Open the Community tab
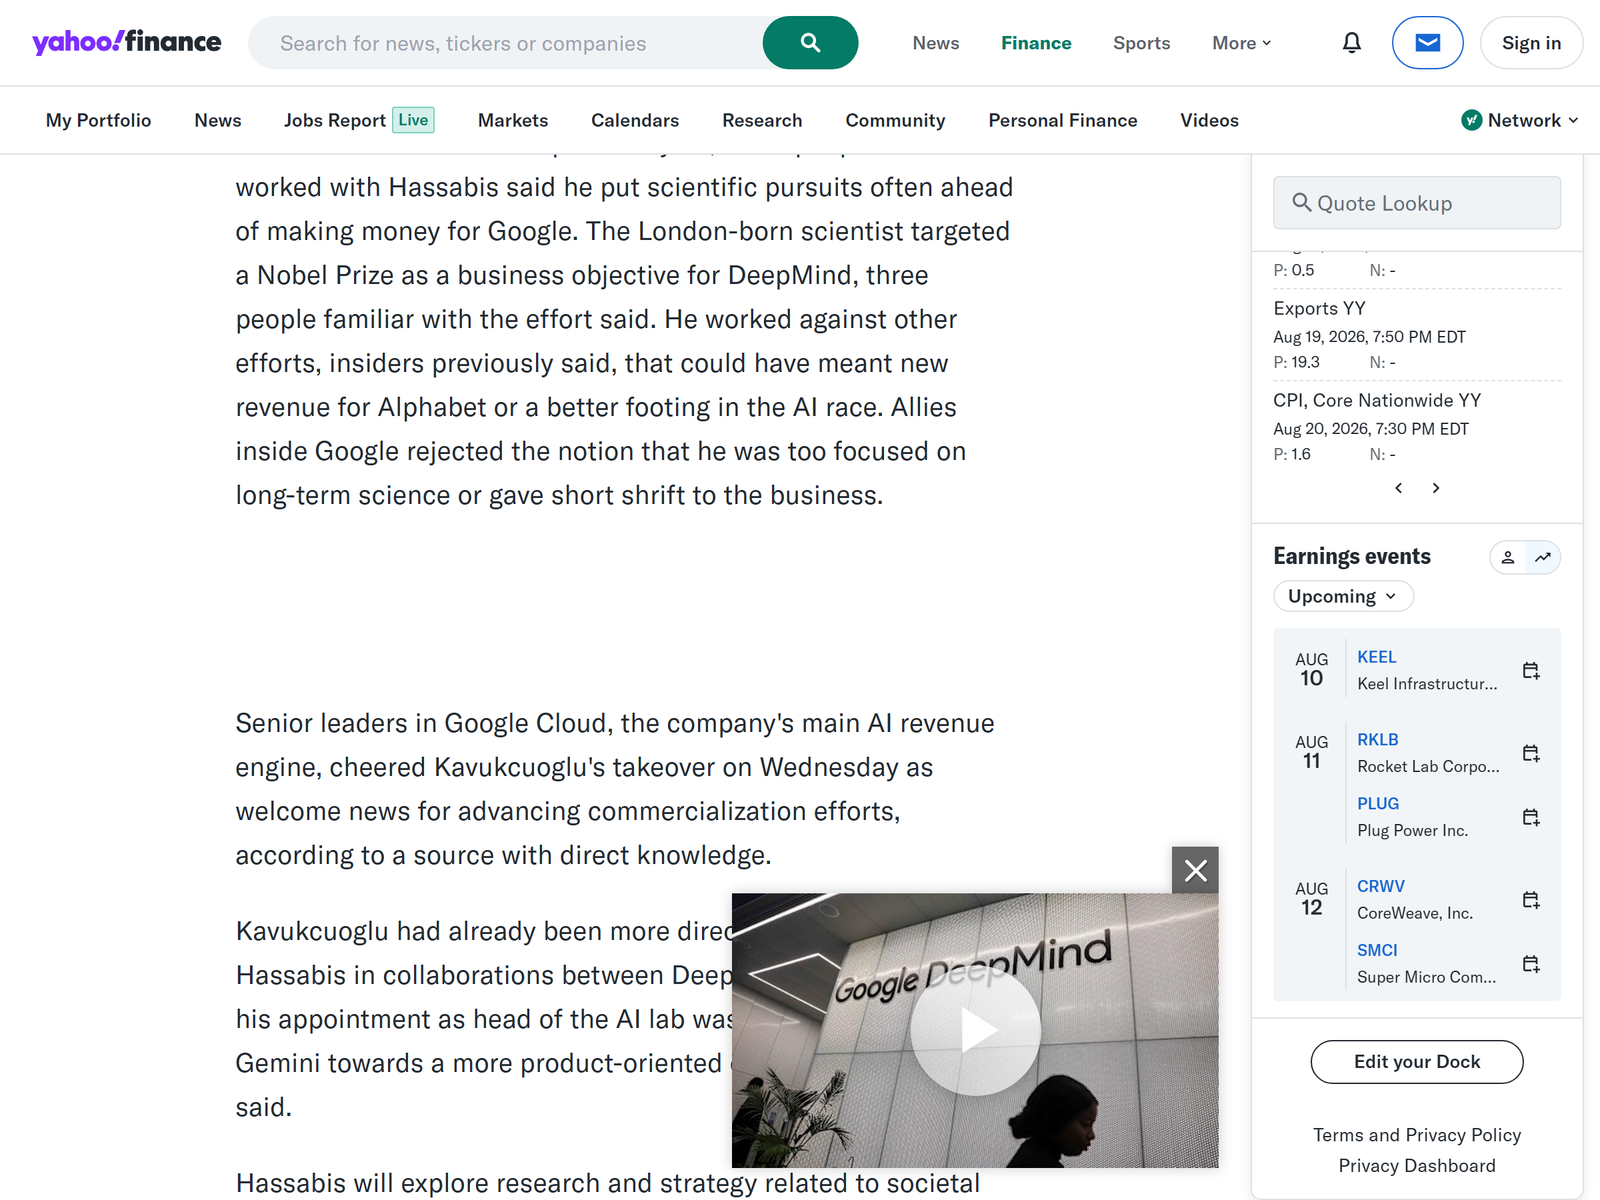Screen dimensions: 1600x1200 tap(895, 120)
